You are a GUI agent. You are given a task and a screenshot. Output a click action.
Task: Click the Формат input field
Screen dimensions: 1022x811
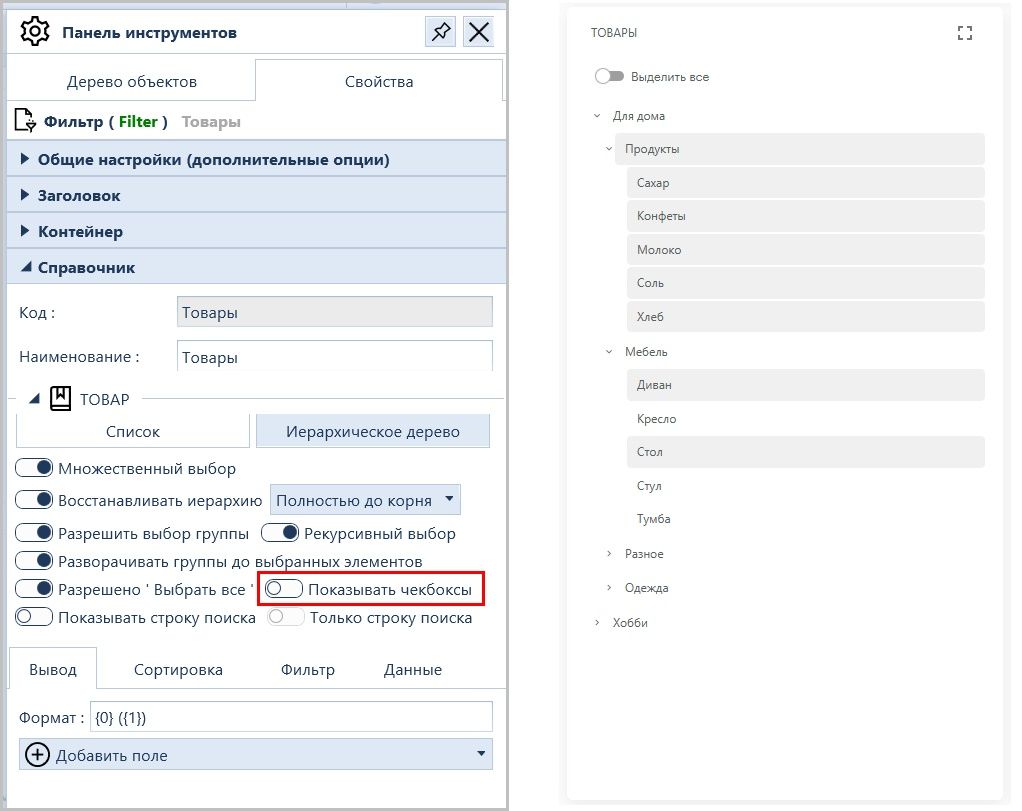pos(291,717)
